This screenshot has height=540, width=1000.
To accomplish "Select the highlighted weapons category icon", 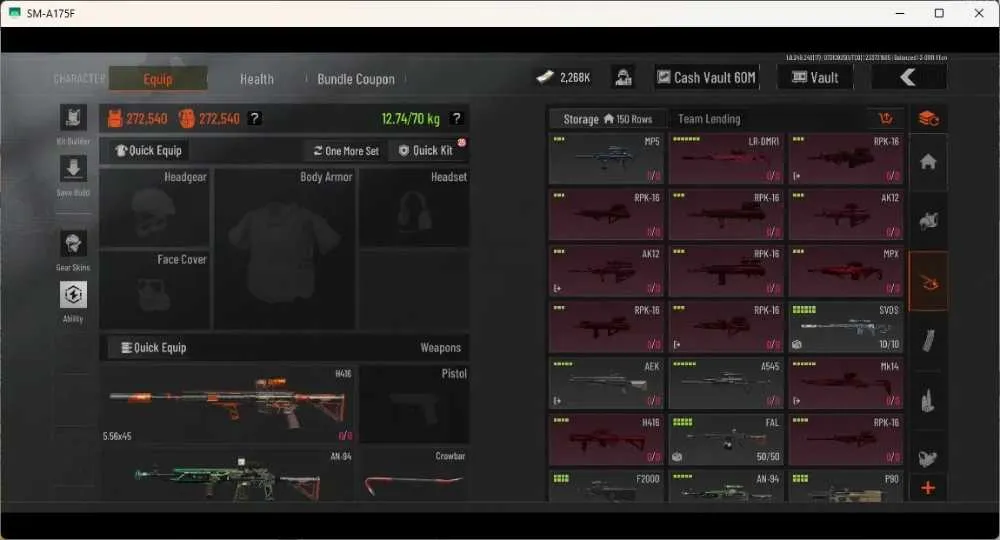I will [x=928, y=281].
